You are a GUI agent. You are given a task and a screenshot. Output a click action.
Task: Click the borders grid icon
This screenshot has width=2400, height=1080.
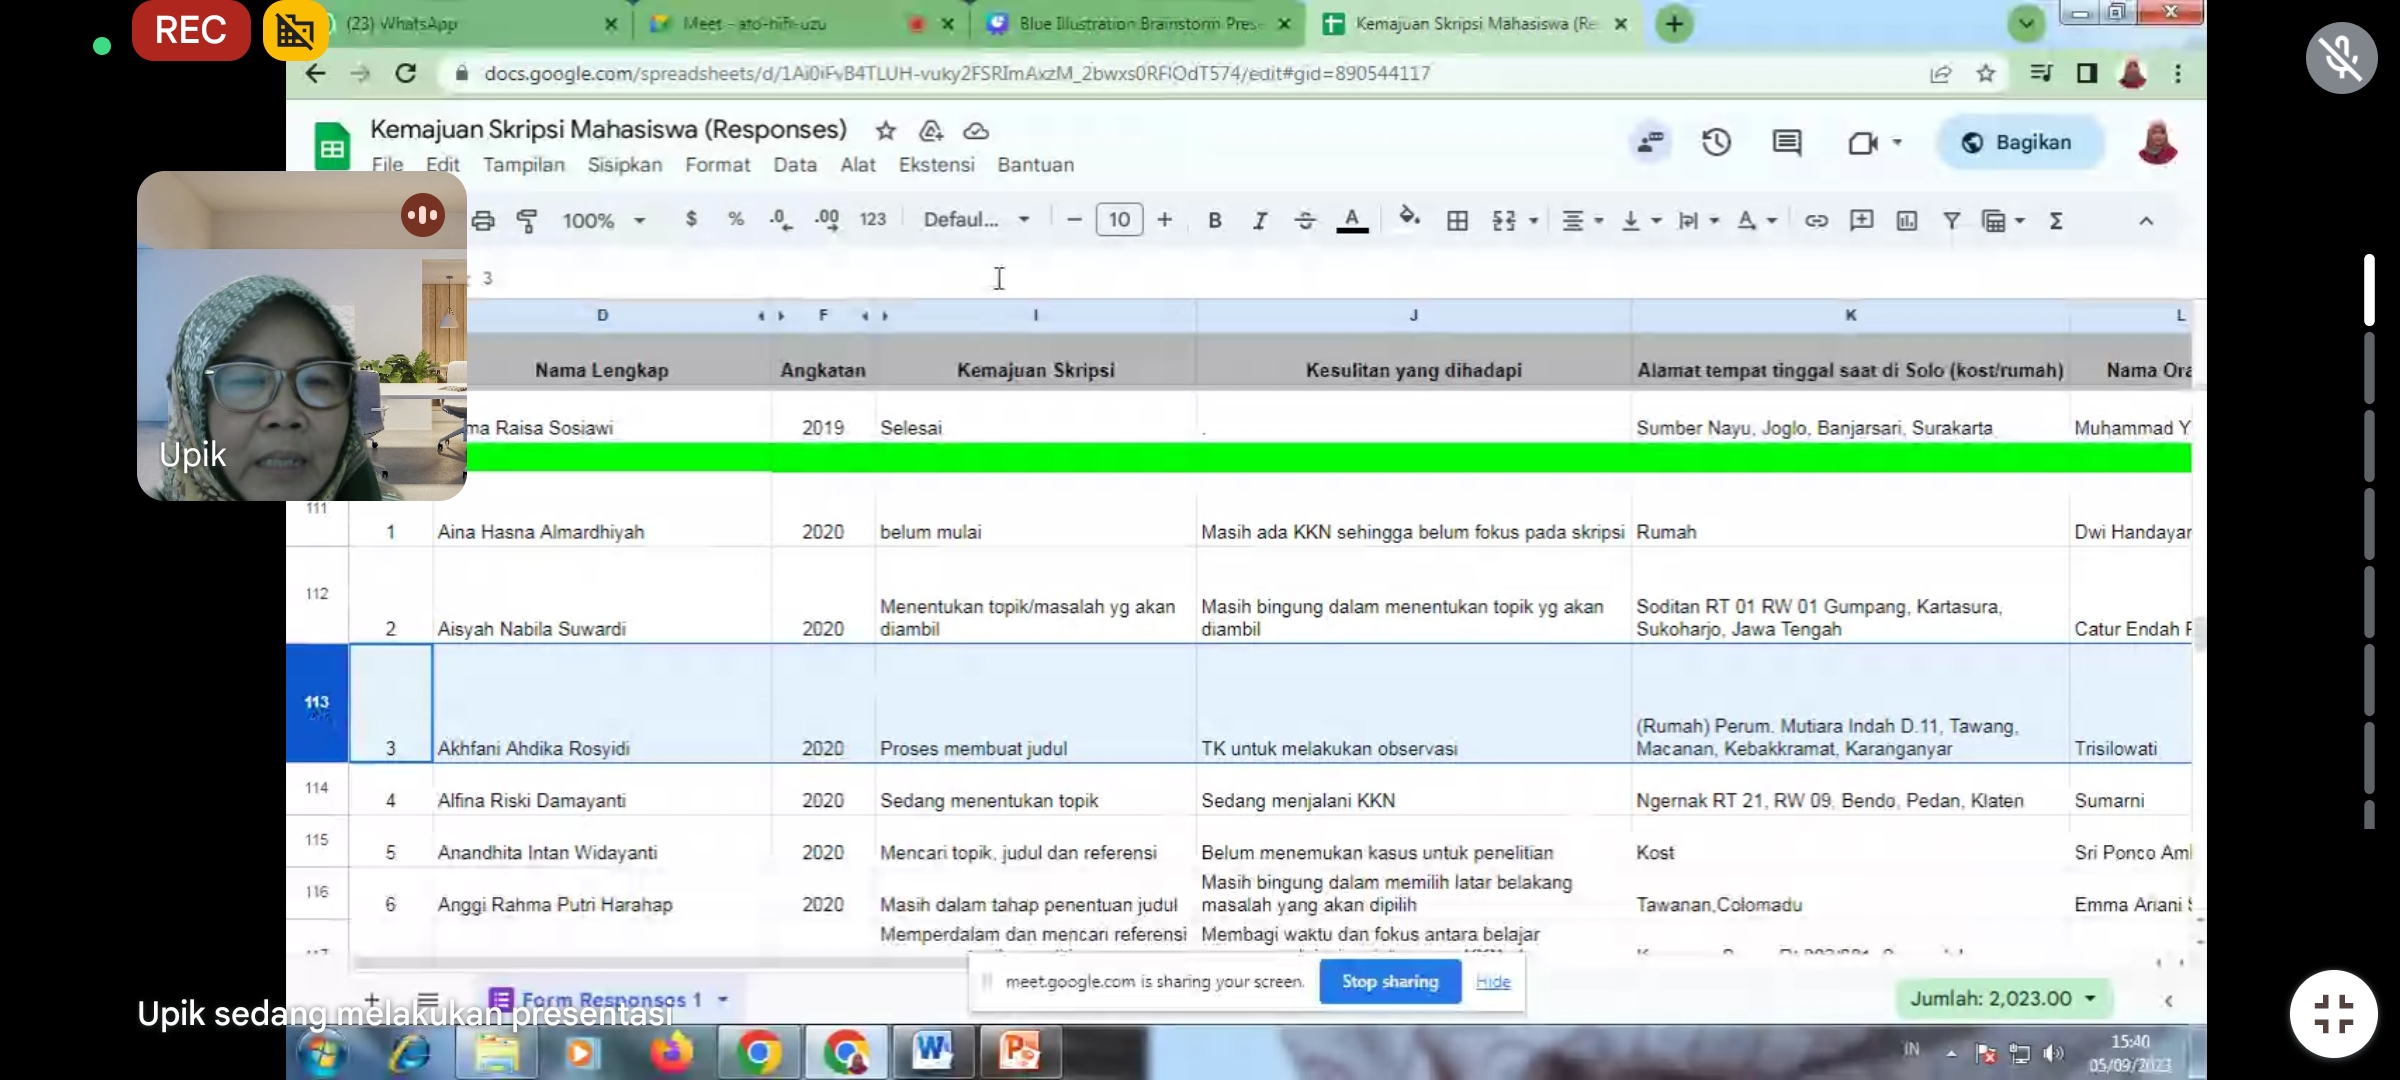coord(1457,221)
